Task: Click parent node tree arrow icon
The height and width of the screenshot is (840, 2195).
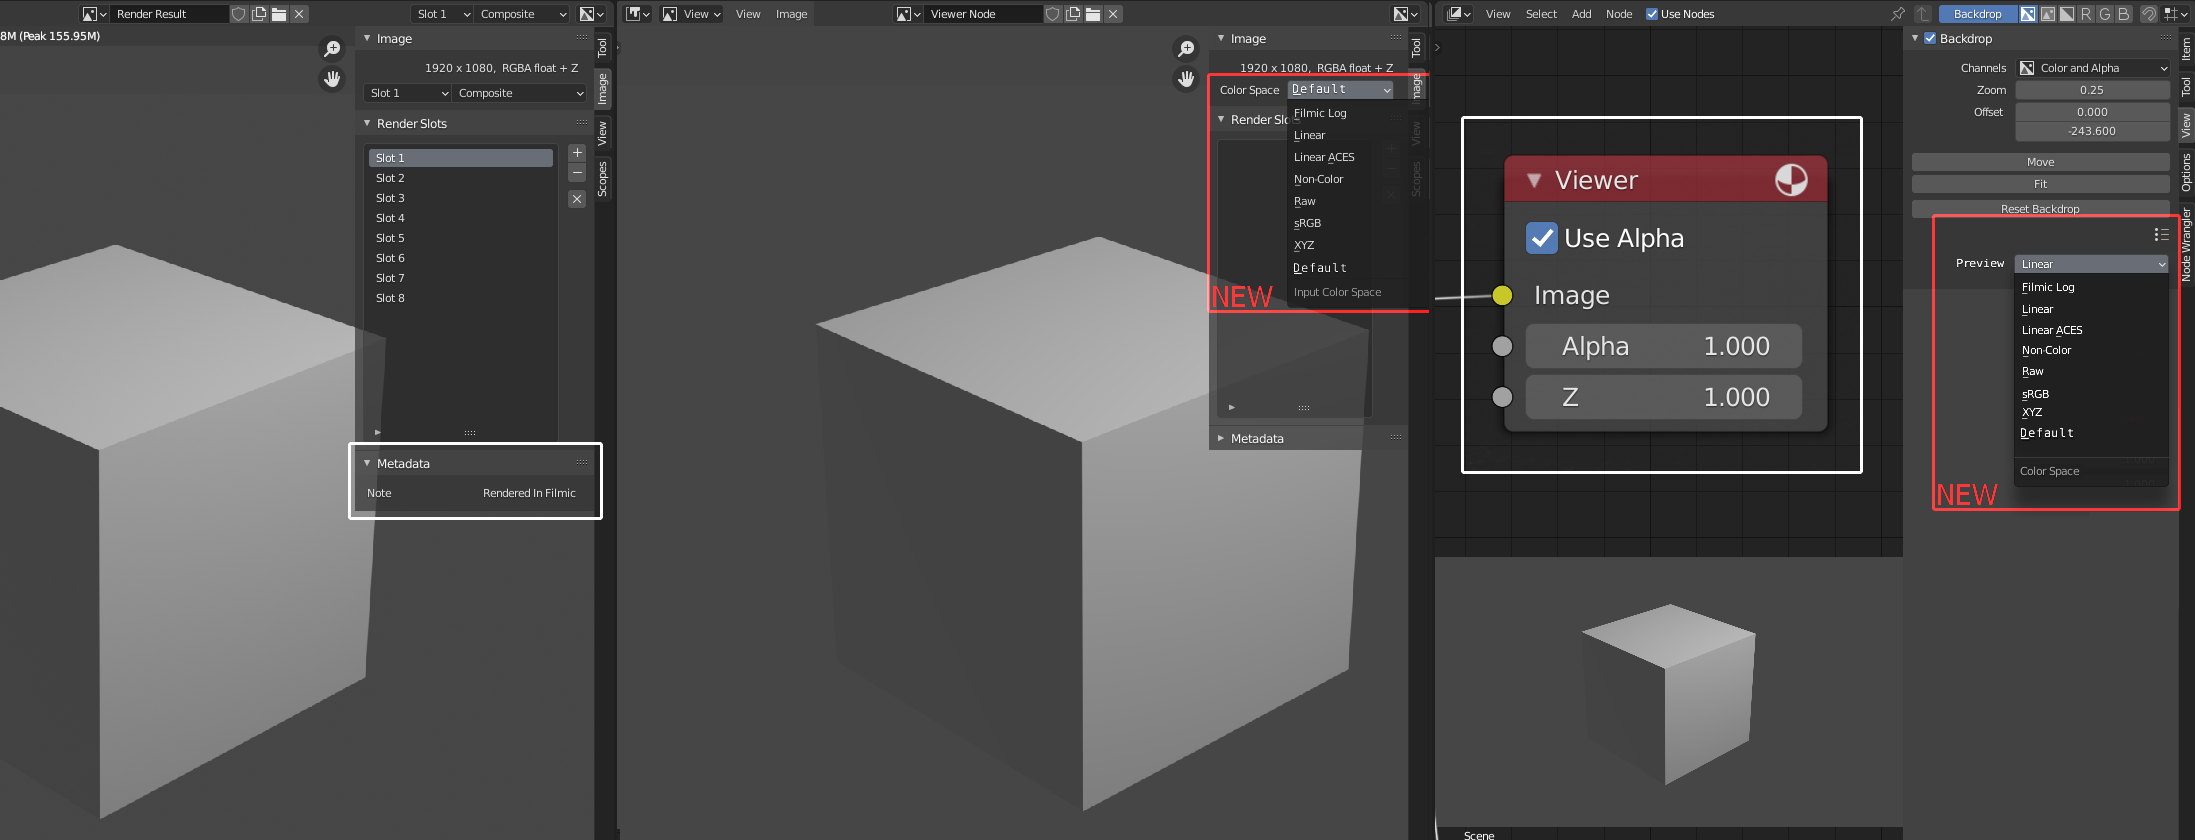Action: click(1922, 14)
